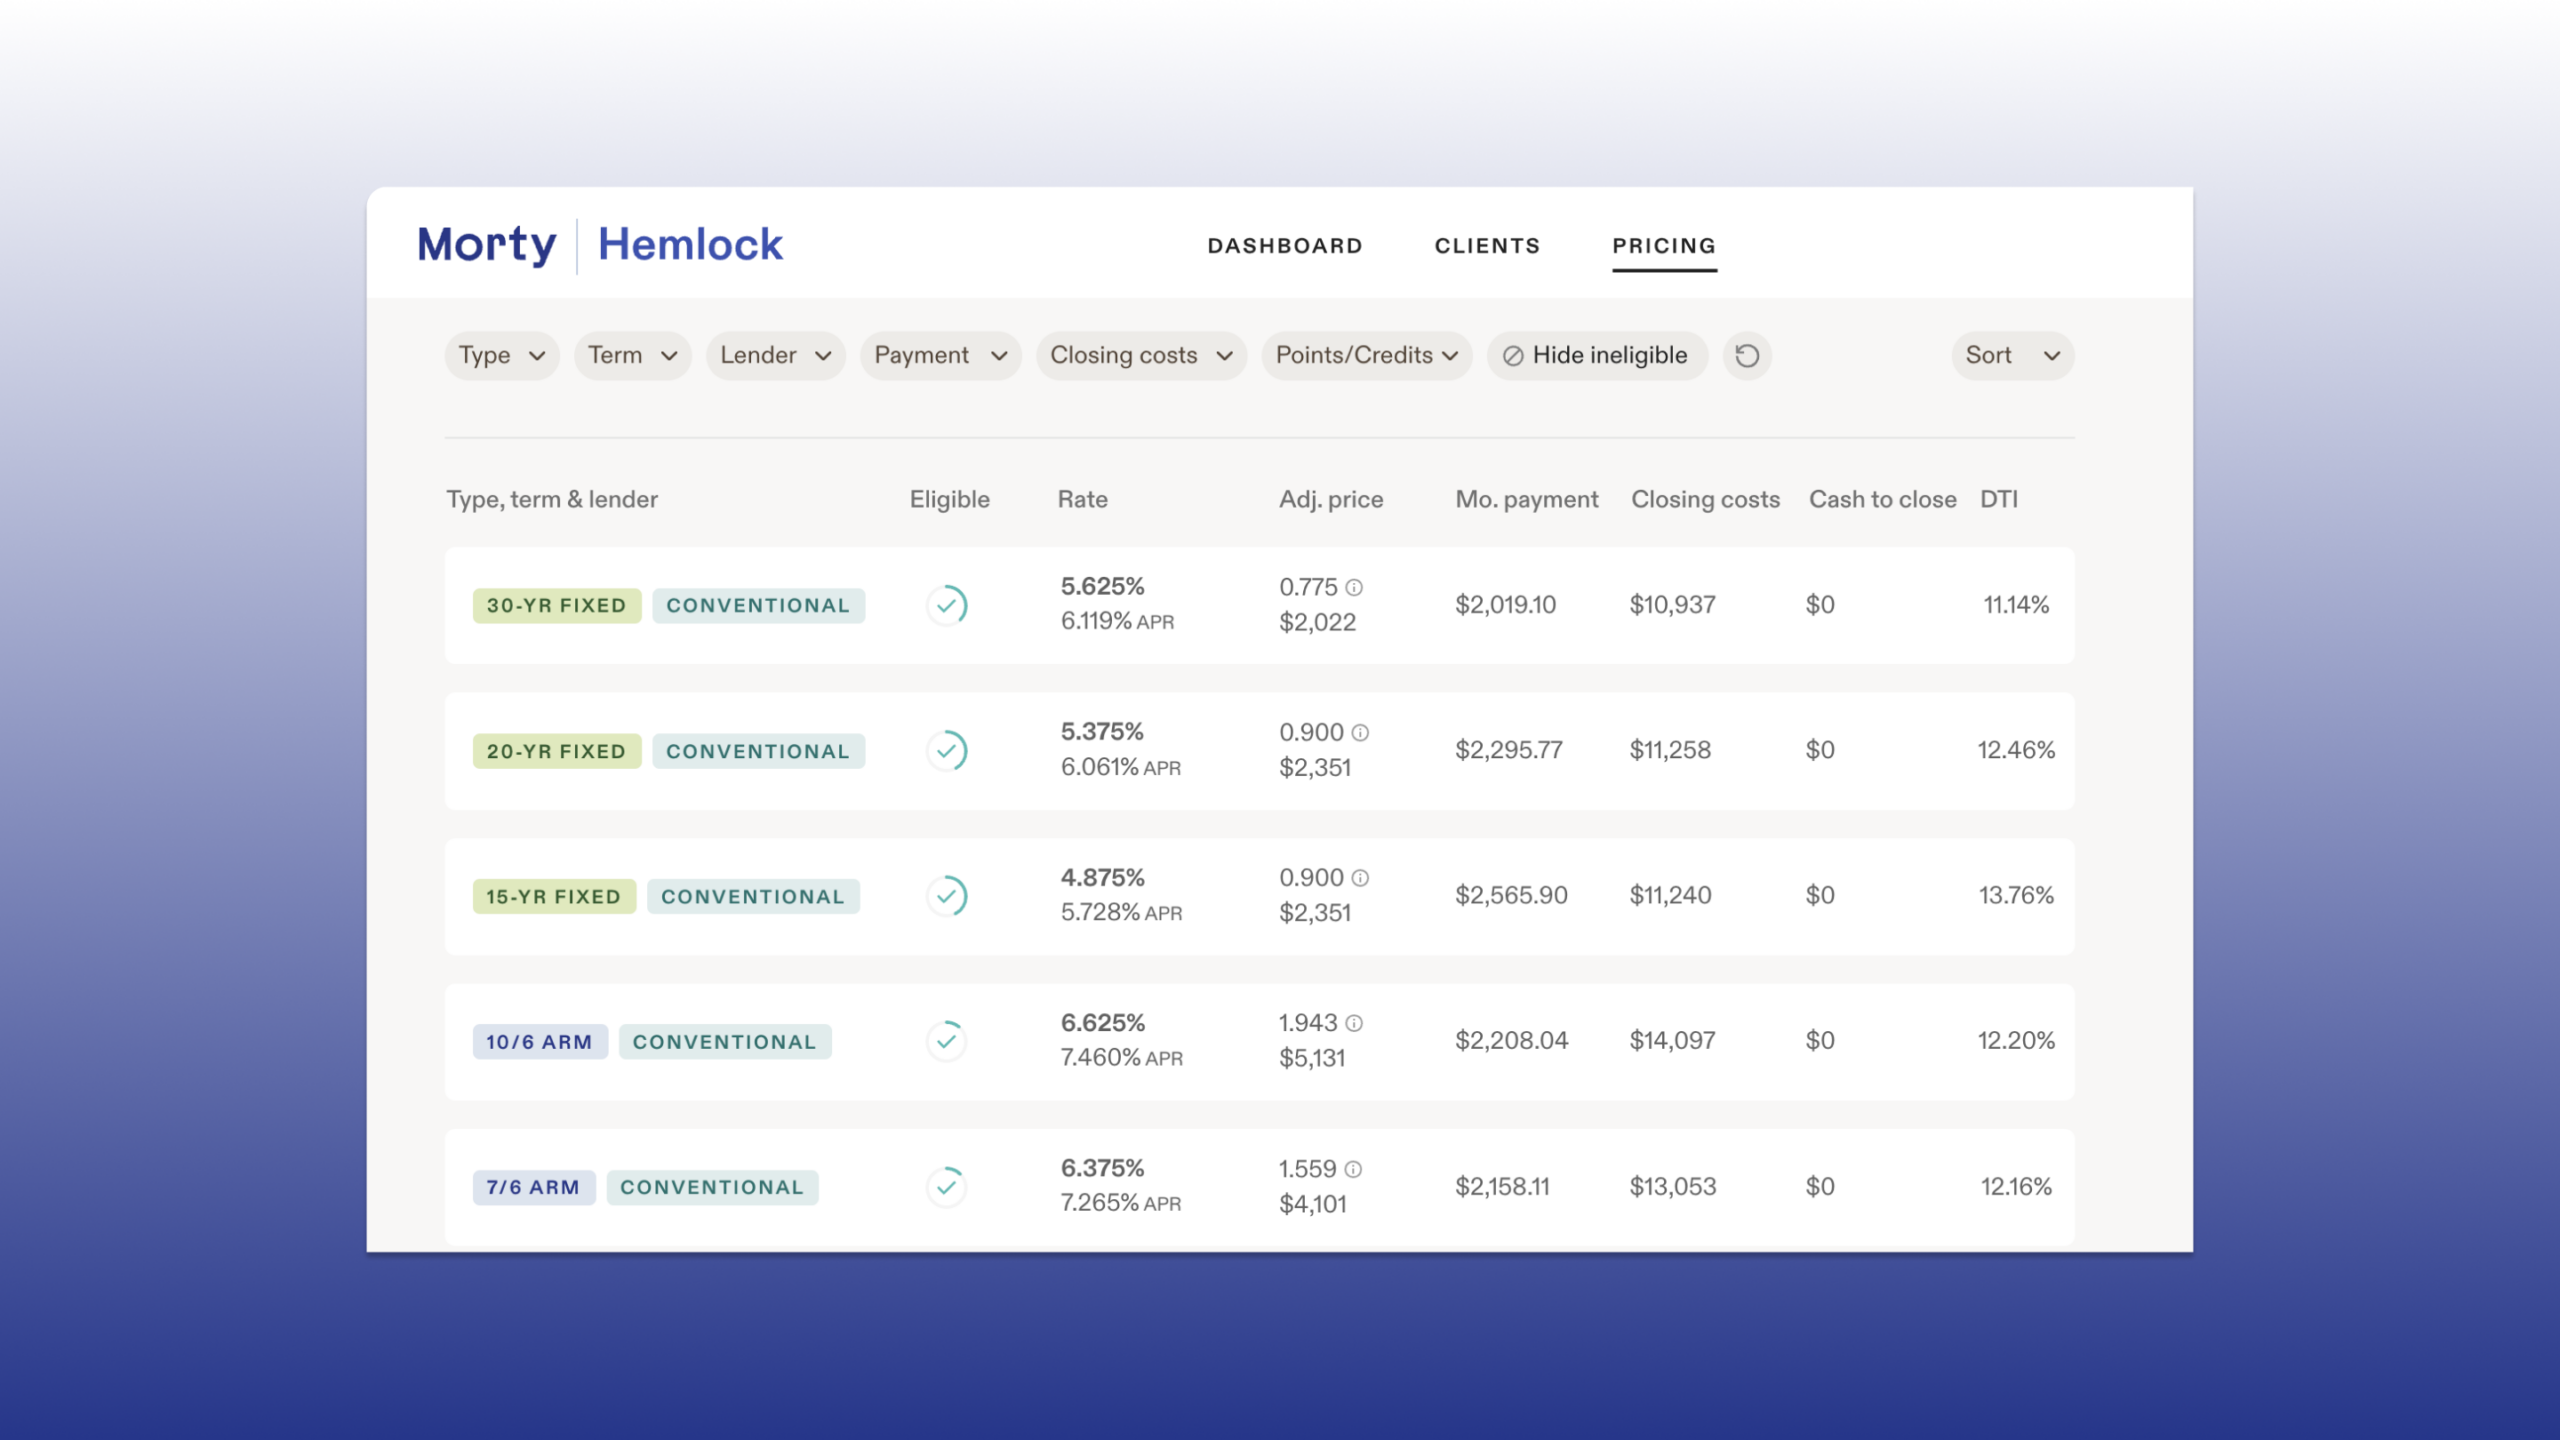Click the 13.76% DTI value
2560x1440 pixels.
point(2016,895)
